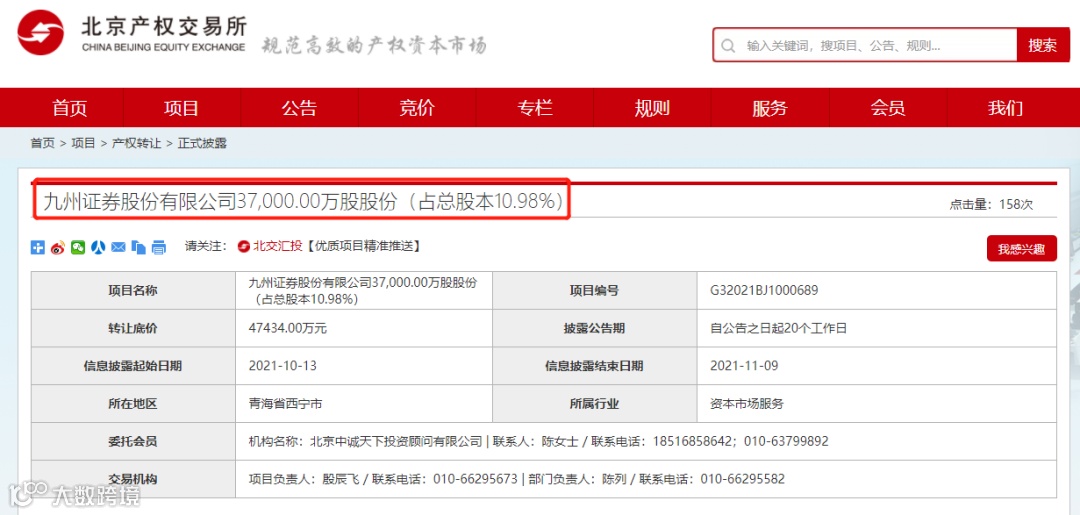Select the end date 2021-11-09
The height and width of the screenshot is (515, 1080).
pyautogui.click(x=744, y=366)
